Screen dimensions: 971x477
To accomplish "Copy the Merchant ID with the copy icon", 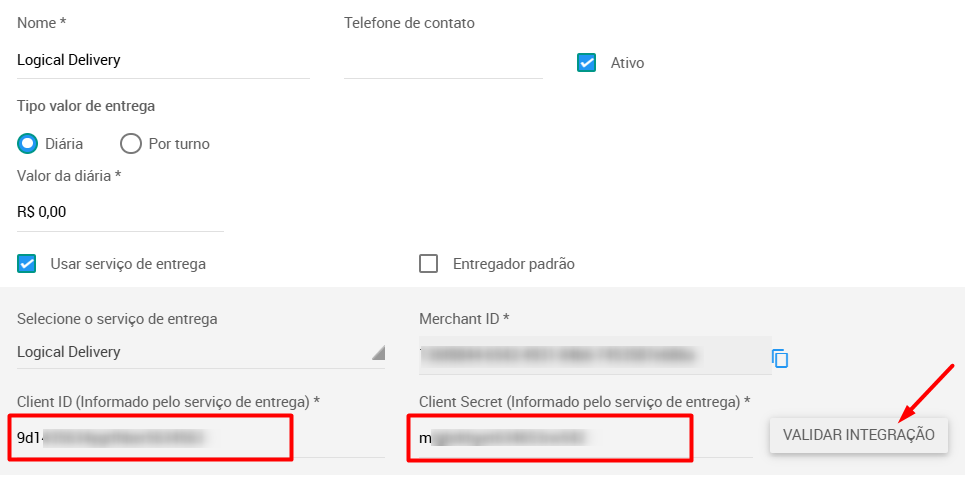I will 780,358.
